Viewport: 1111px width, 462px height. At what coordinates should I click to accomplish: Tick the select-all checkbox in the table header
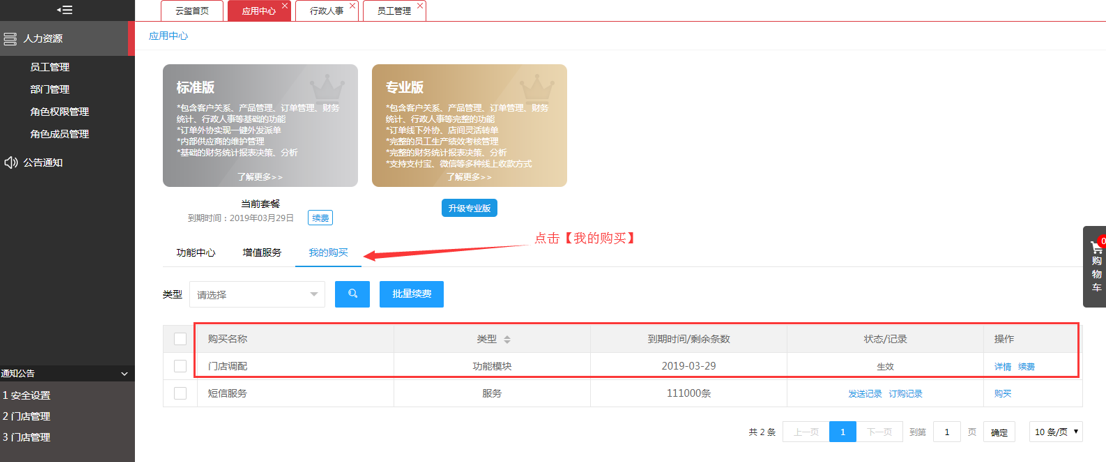(x=180, y=339)
